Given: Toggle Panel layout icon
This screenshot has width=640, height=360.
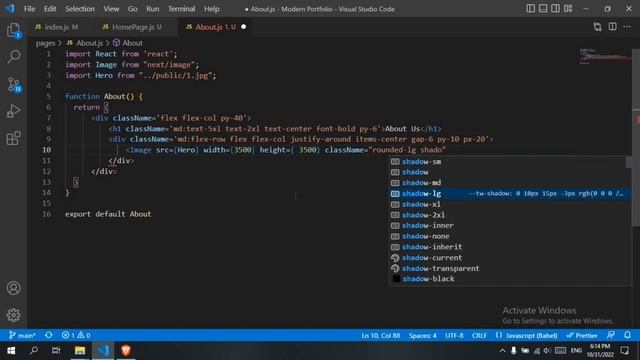Looking at the screenshot, I should [543, 9].
